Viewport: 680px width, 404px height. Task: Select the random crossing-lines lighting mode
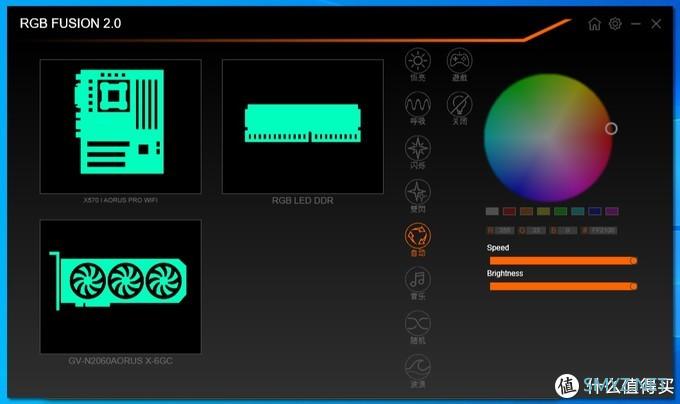(x=418, y=323)
